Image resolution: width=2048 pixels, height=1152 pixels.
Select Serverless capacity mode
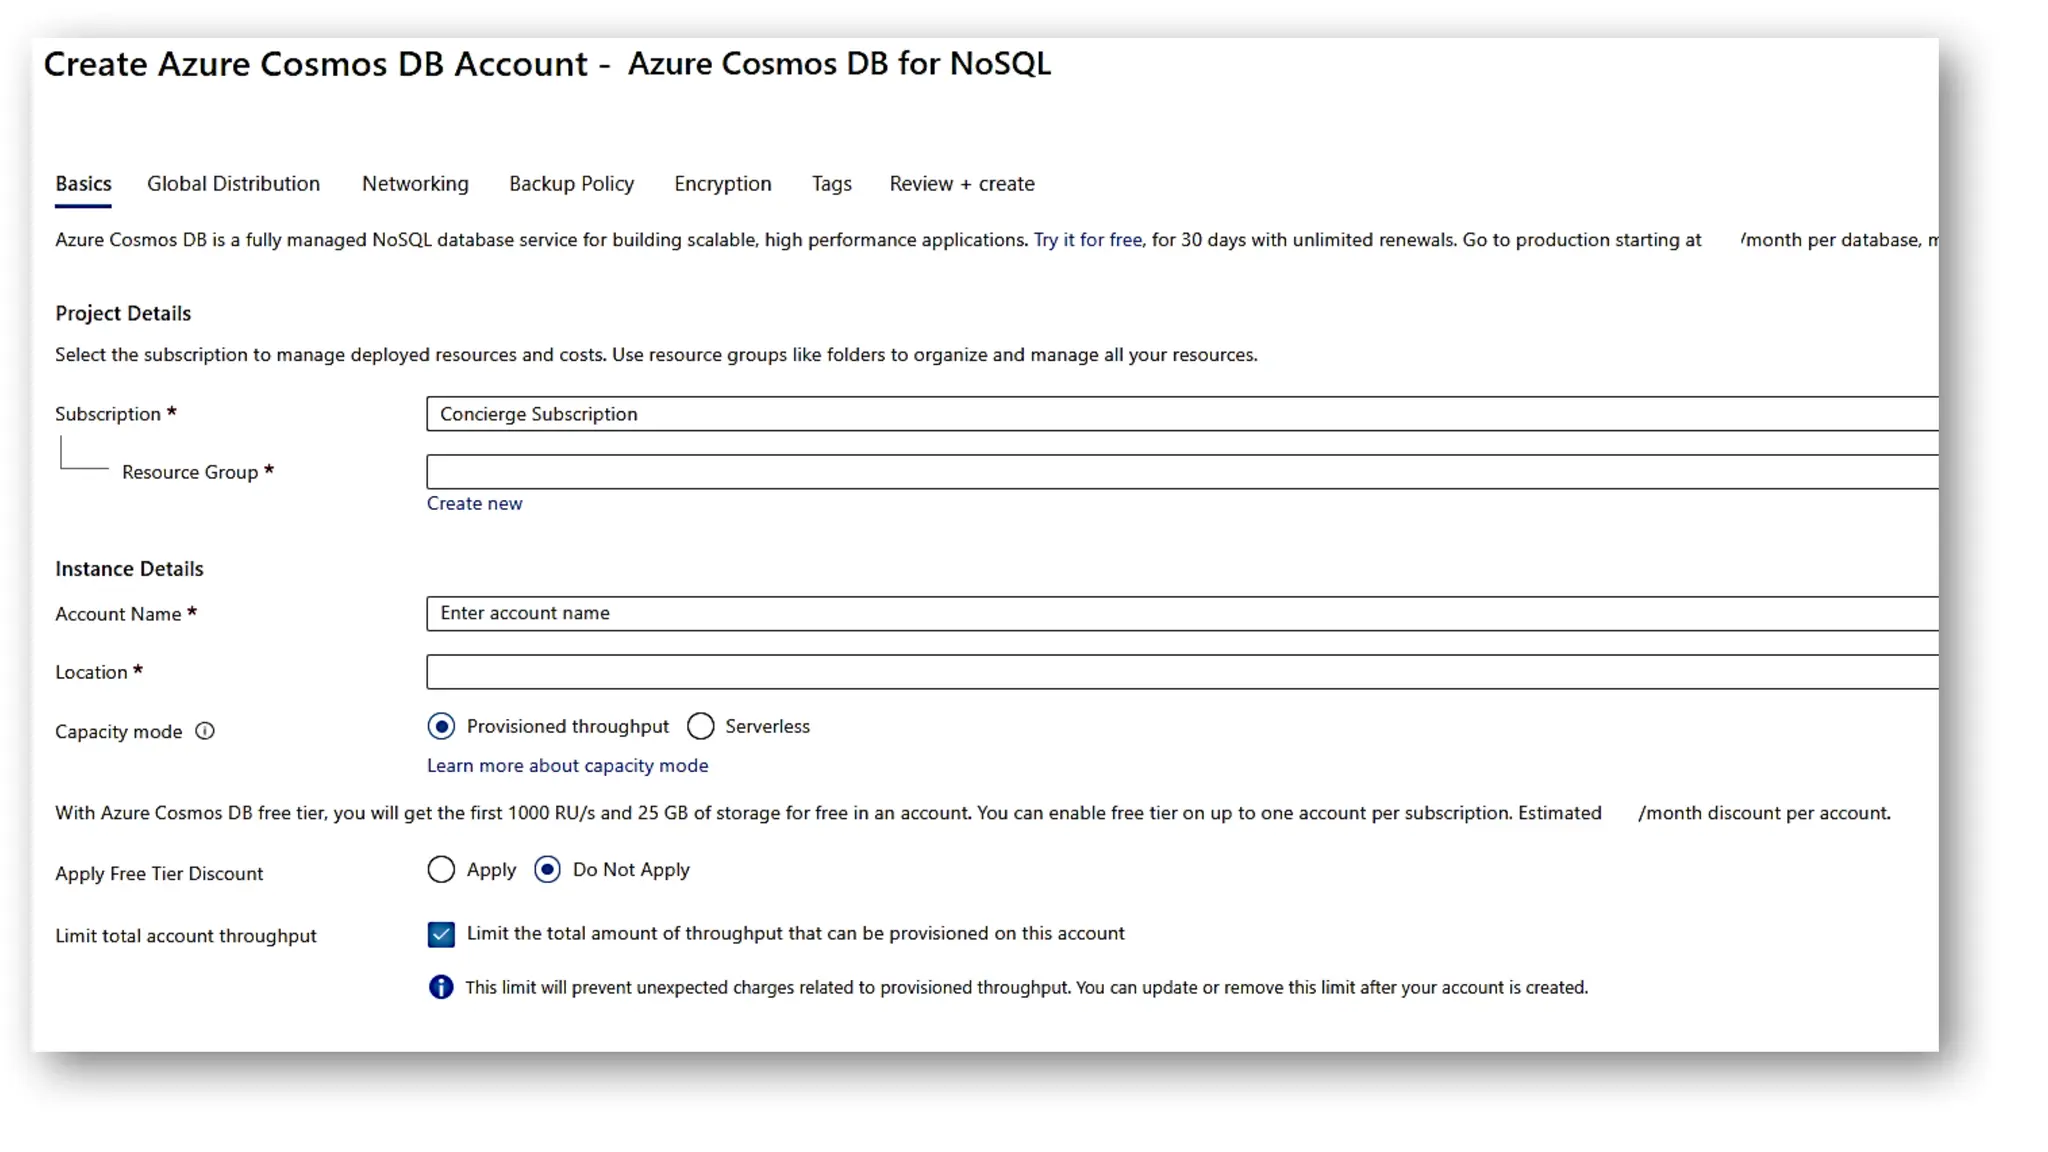[x=701, y=726]
